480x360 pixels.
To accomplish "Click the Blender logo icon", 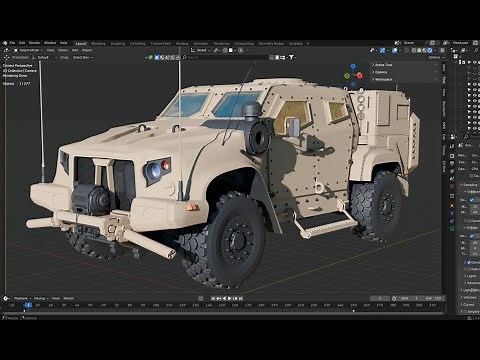I will pyautogui.click(x=5, y=43).
